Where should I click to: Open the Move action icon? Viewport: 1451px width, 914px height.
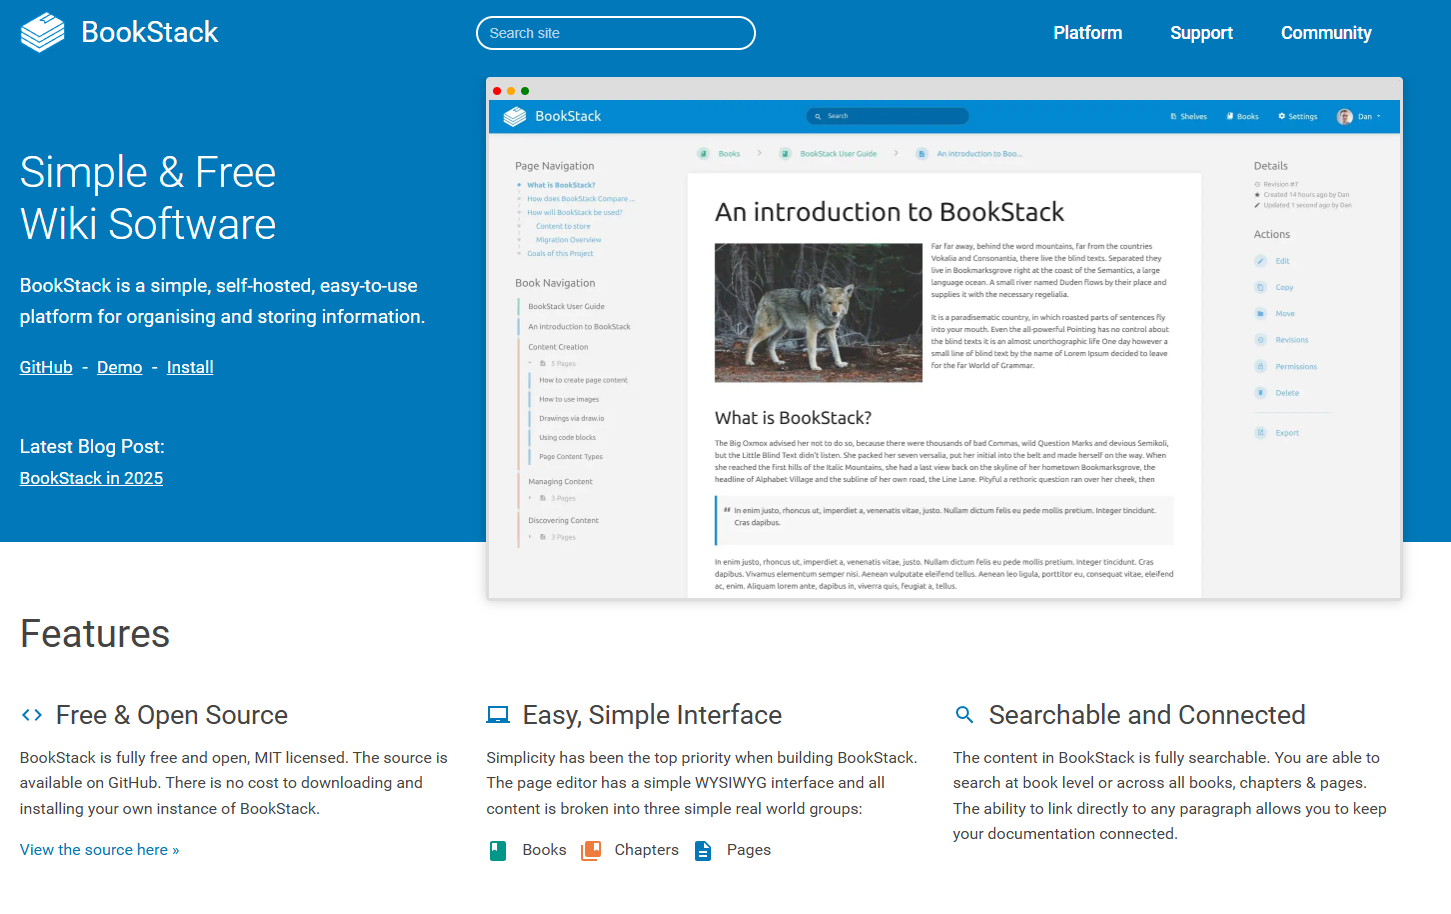click(1261, 313)
